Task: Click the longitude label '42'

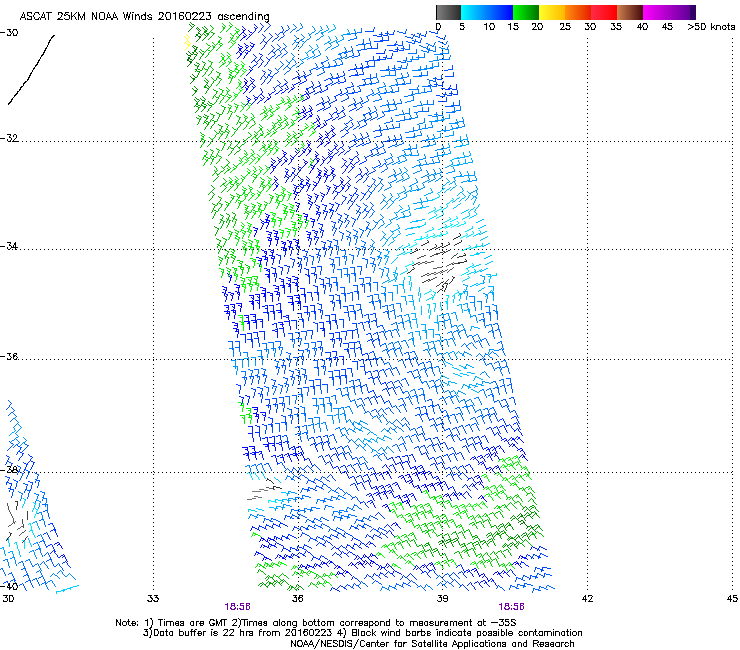Action: coord(587,599)
